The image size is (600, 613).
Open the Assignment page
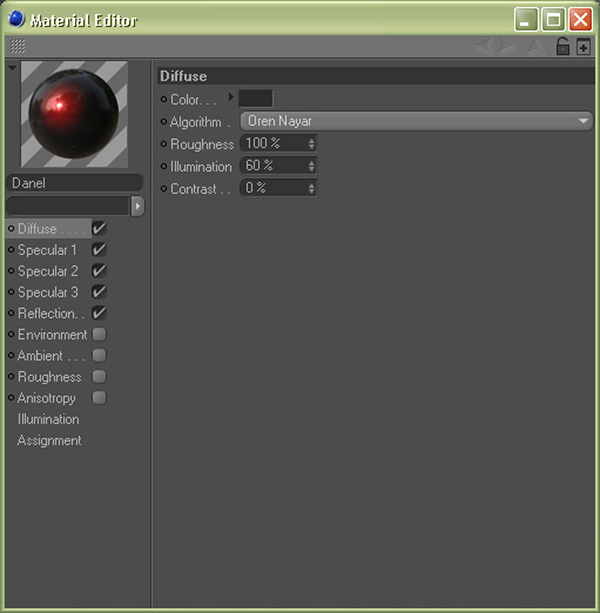pos(49,440)
